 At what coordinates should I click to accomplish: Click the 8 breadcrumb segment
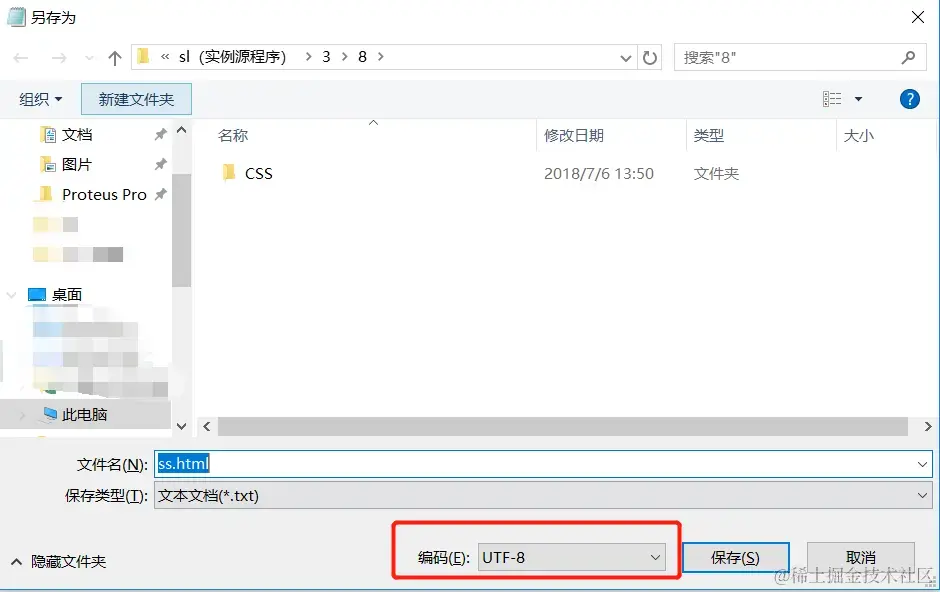click(362, 57)
